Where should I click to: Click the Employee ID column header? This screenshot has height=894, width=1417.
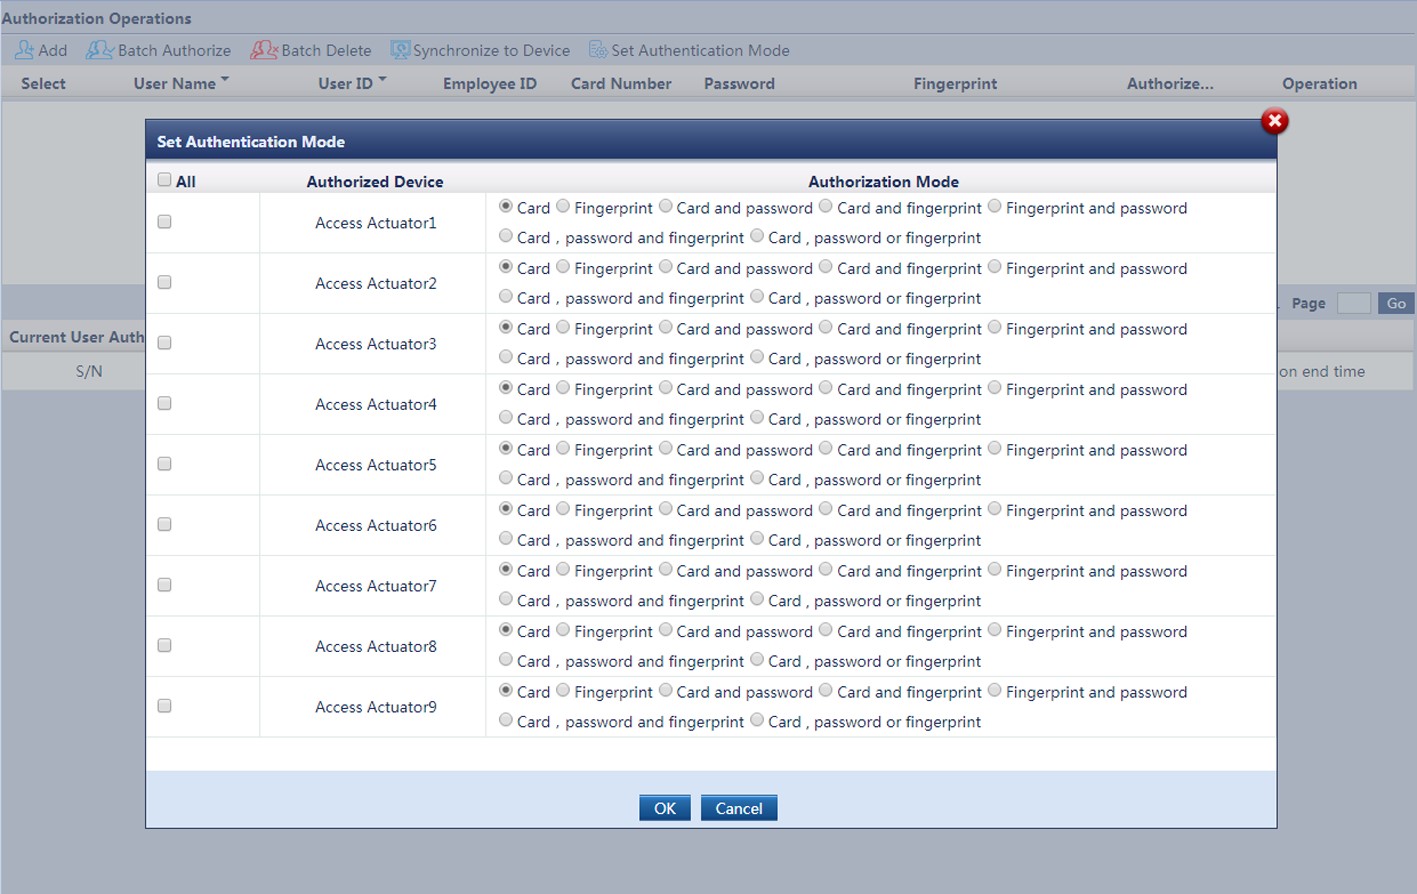click(490, 84)
